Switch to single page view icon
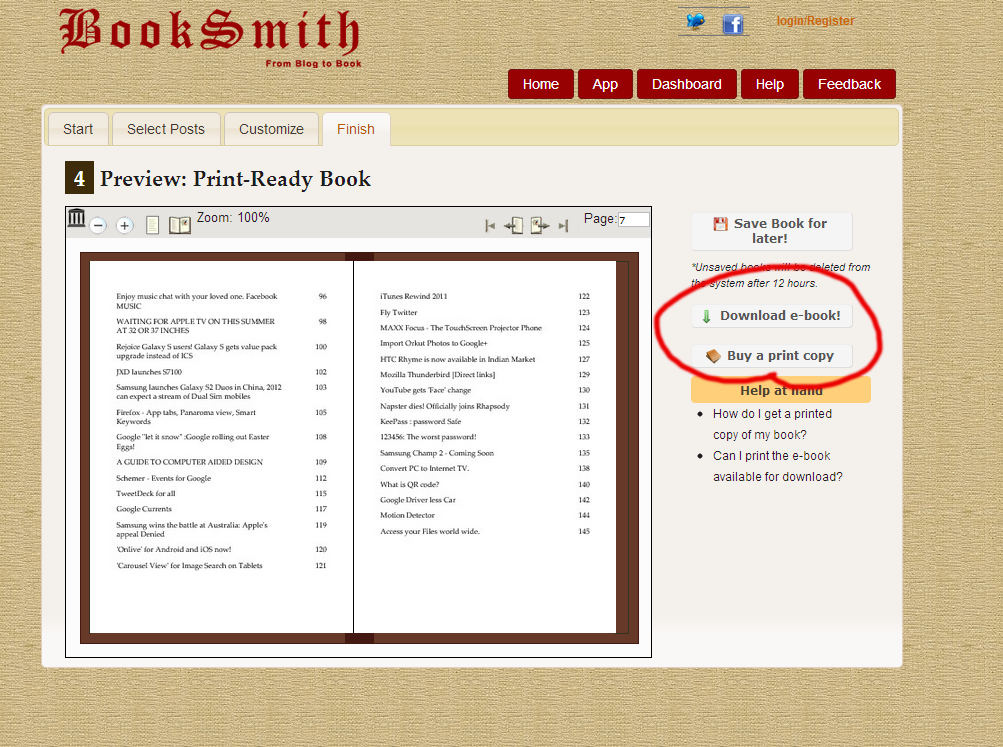The width and height of the screenshot is (1003, 747). 152,225
